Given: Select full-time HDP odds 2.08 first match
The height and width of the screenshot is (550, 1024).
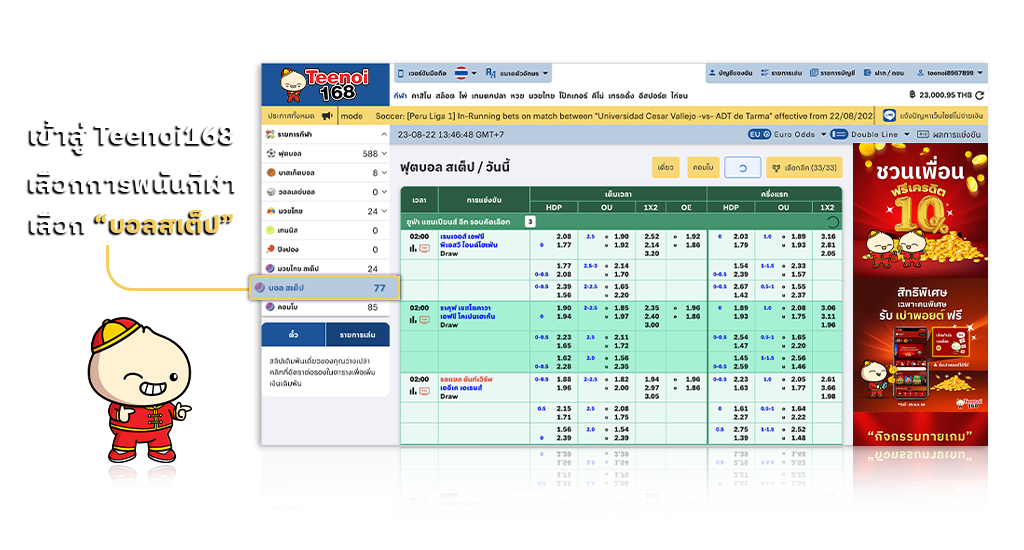Looking at the screenshot, I should (x=564, y=236).
